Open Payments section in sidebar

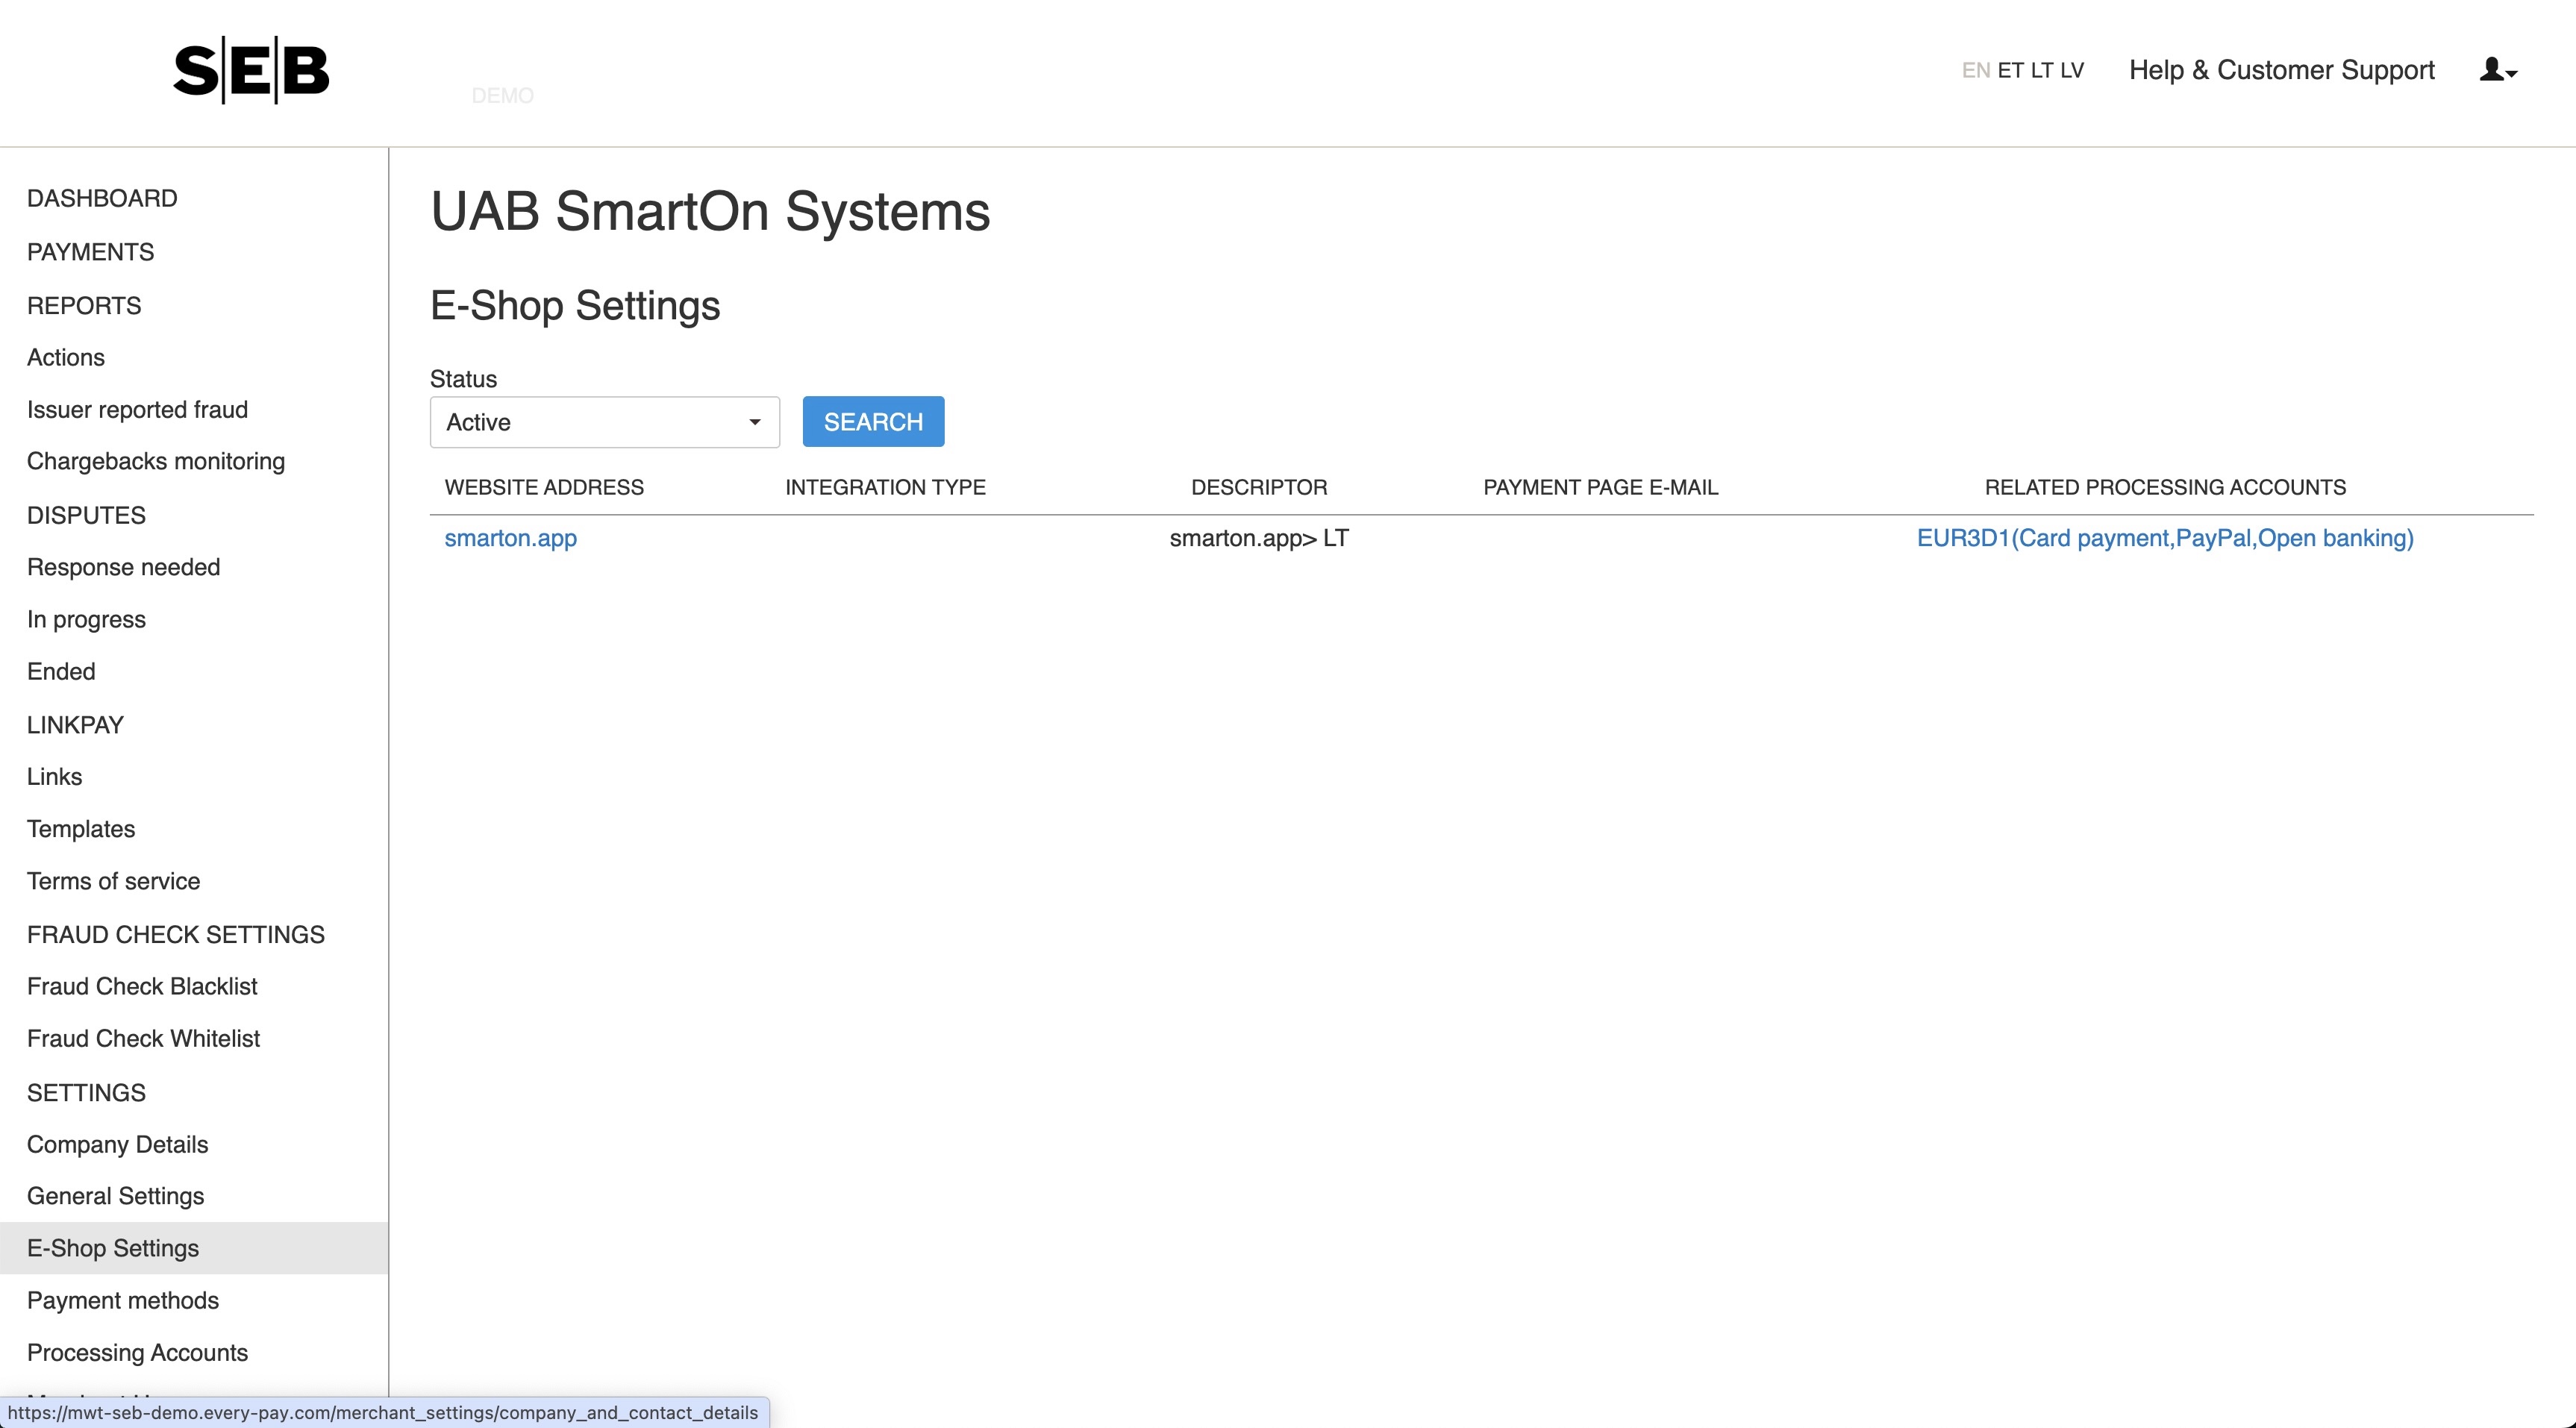[x=90, y=252]
